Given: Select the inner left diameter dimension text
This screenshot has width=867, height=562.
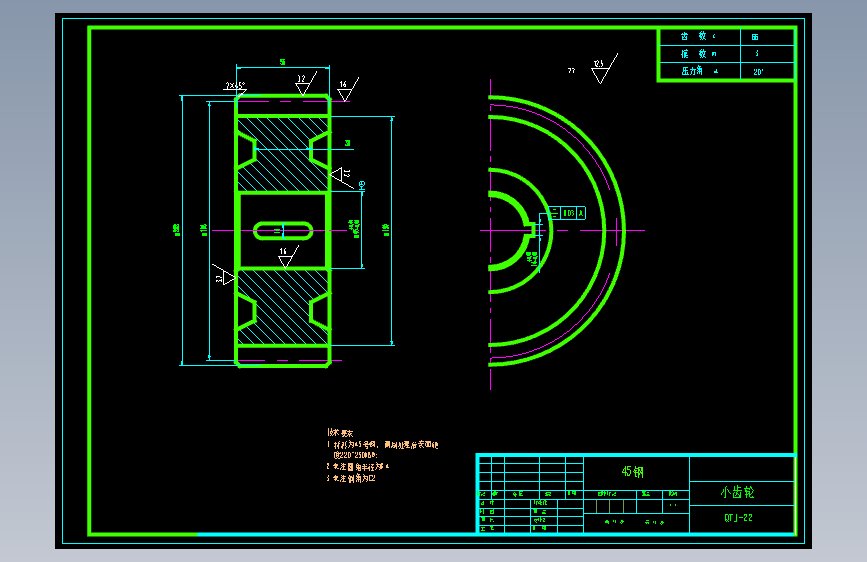Looking at the screenshot, I should pyautogui.click(x=204, y=230).
